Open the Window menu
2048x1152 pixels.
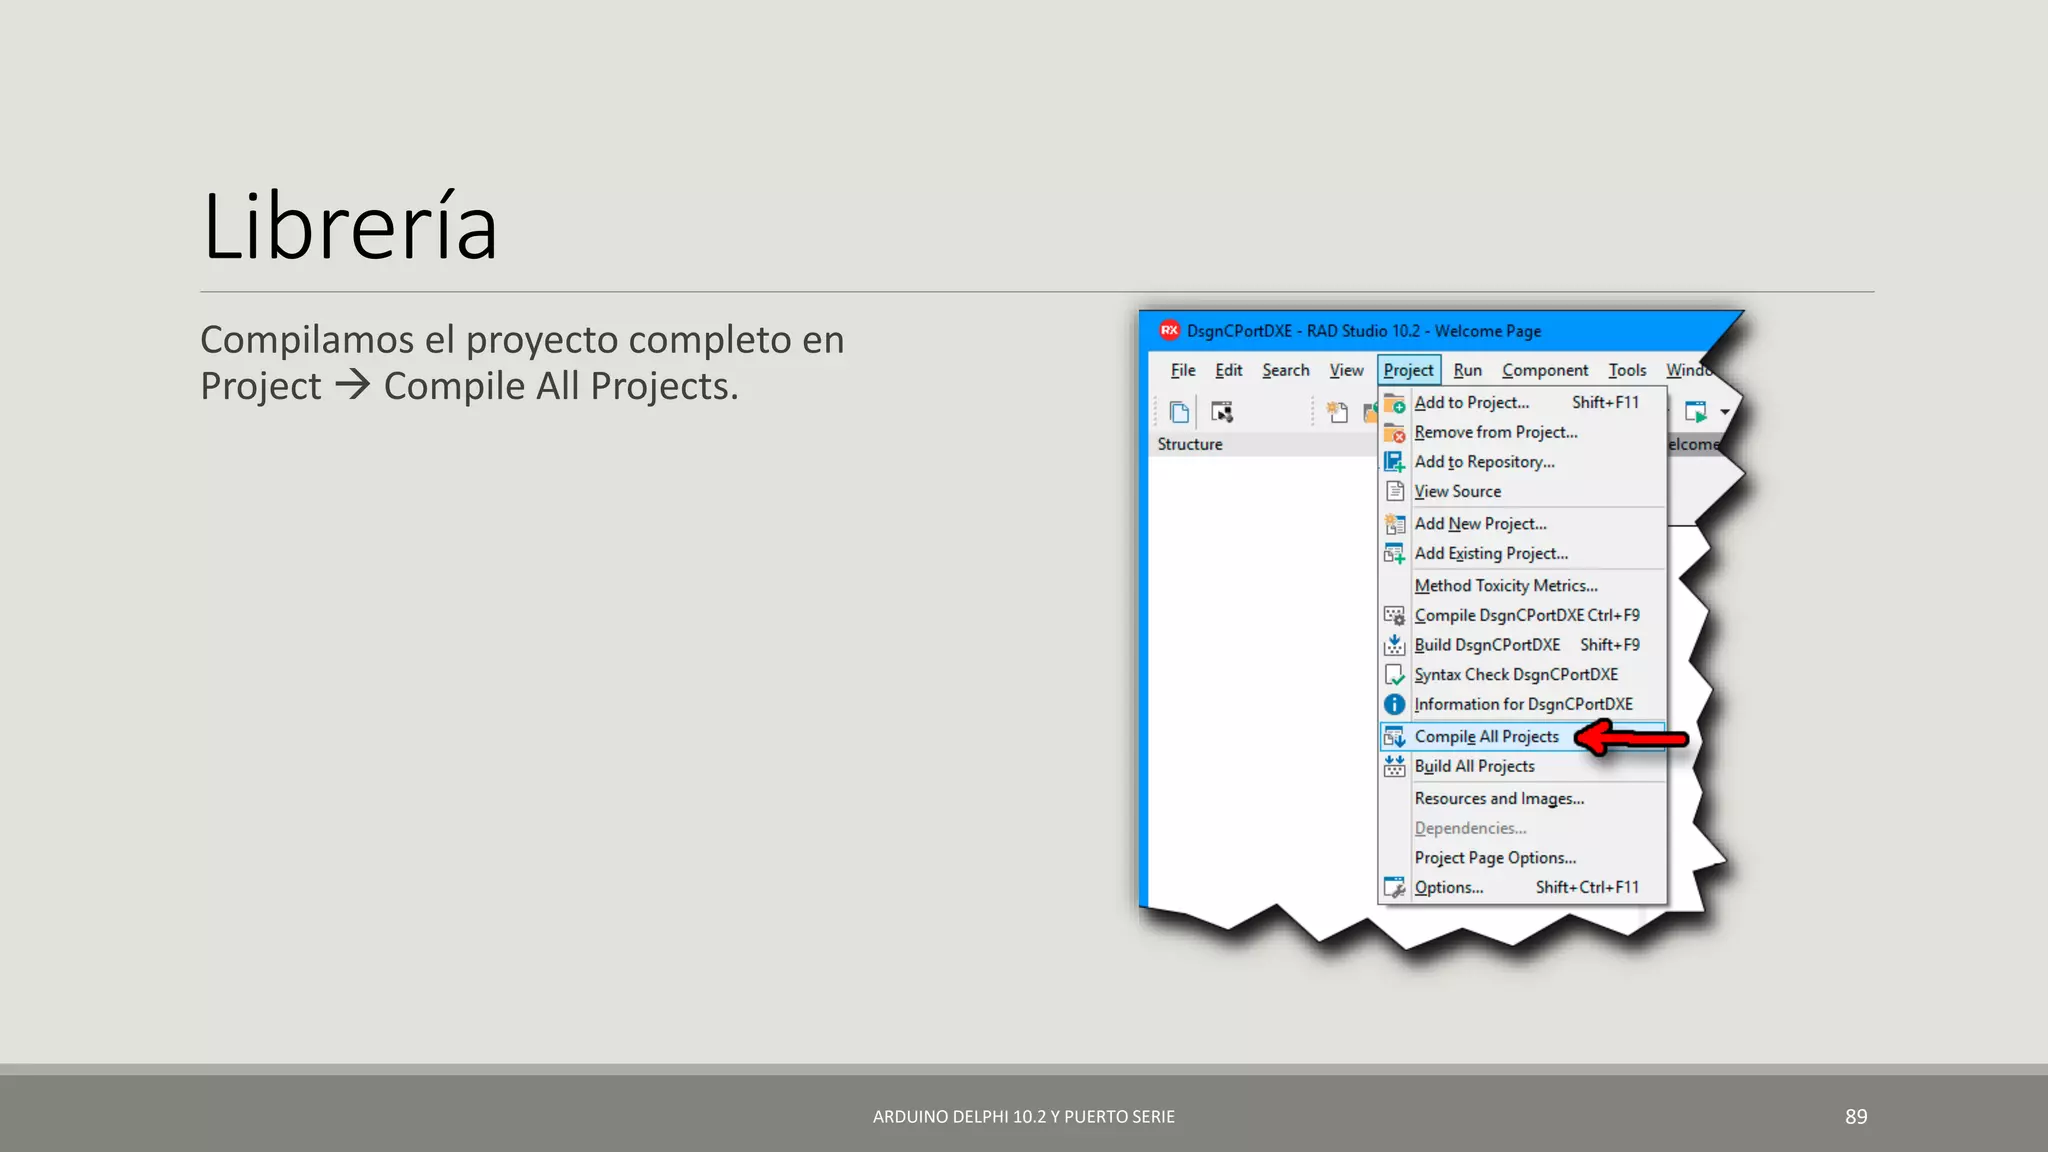[x=1689, y=370]
